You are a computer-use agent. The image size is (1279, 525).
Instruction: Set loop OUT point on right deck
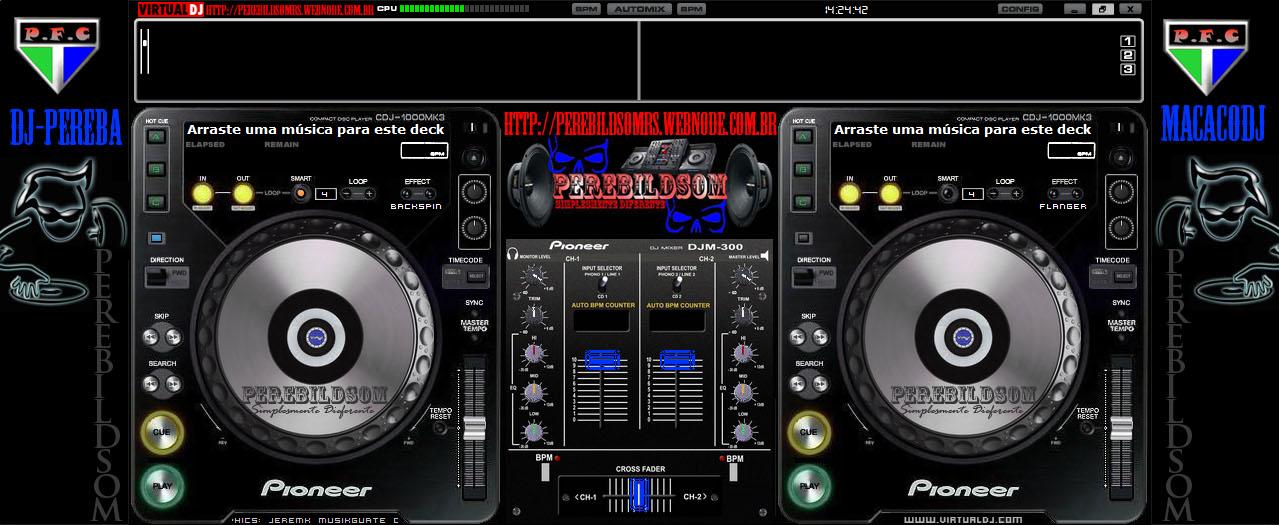pos(890,193)
